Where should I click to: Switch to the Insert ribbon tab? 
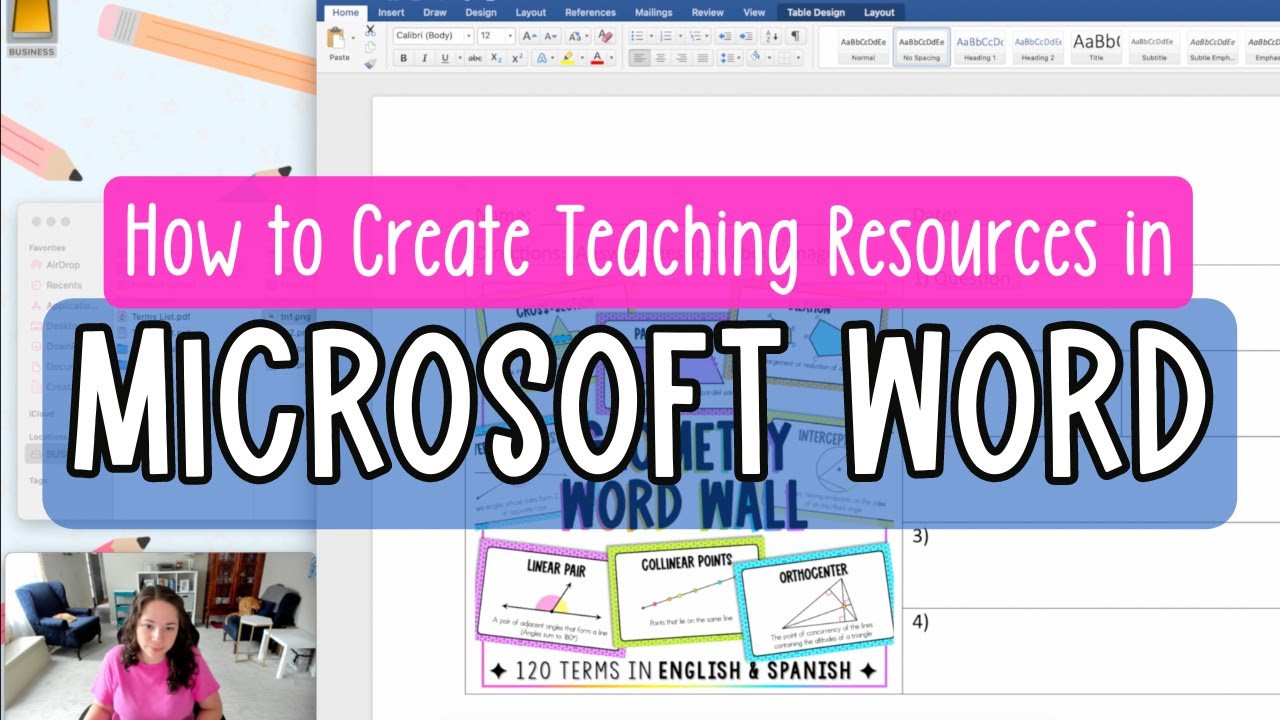coord(391,12)
